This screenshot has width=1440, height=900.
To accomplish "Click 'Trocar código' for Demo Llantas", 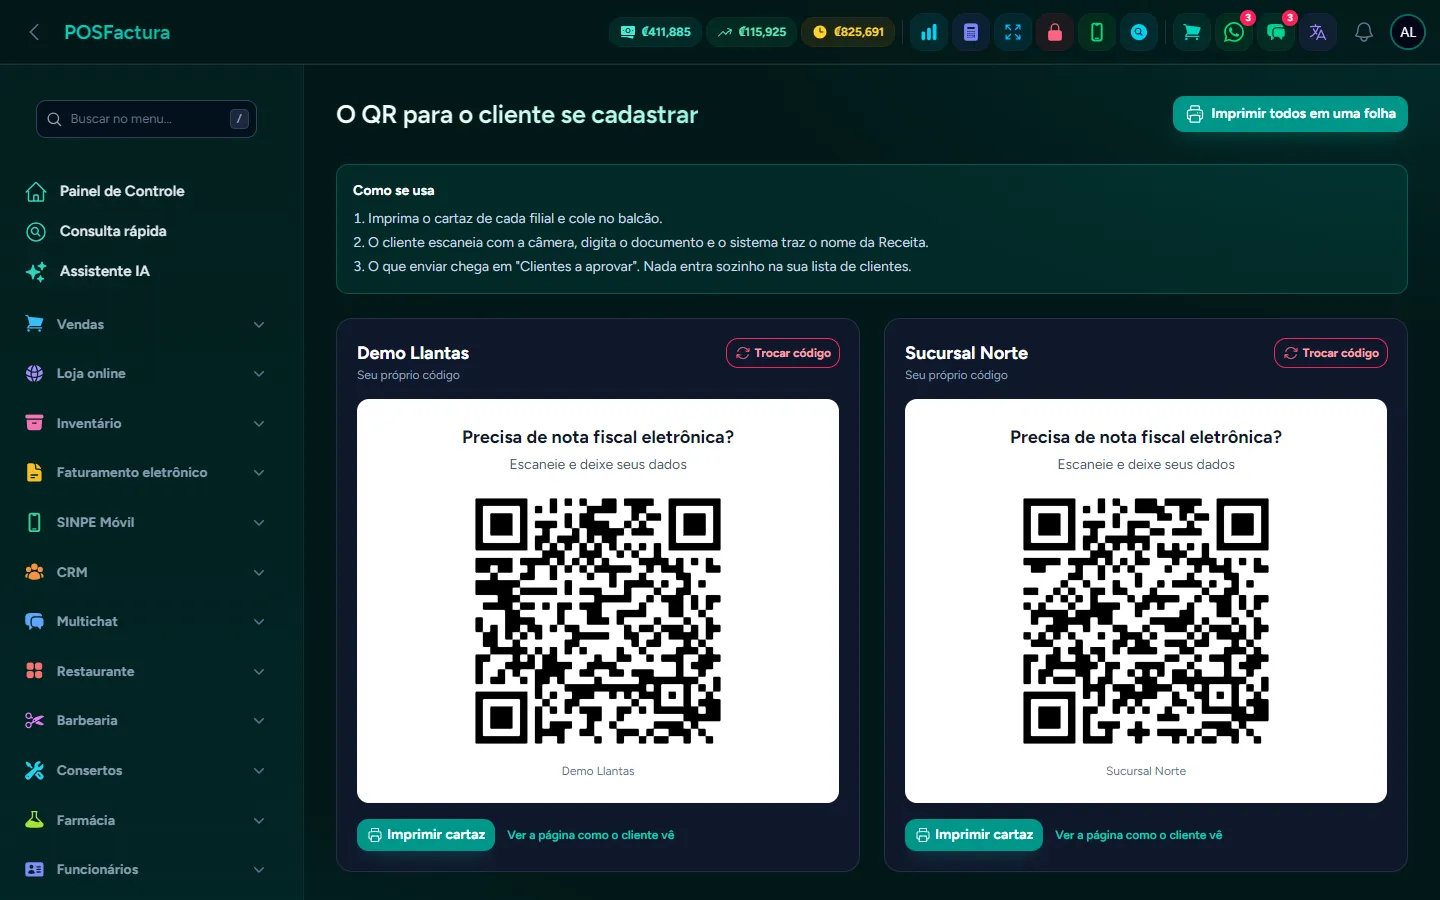I will click(783, 353).
